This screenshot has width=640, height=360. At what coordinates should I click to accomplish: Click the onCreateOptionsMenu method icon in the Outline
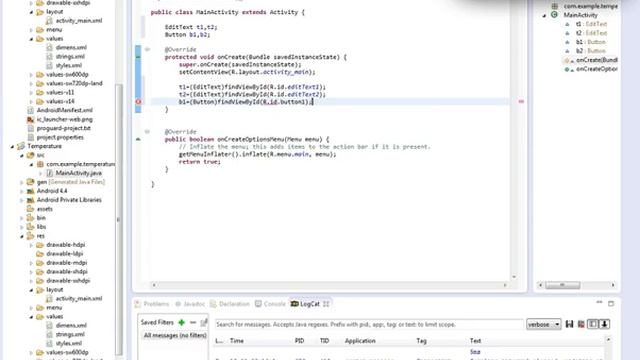click(567, 69)
